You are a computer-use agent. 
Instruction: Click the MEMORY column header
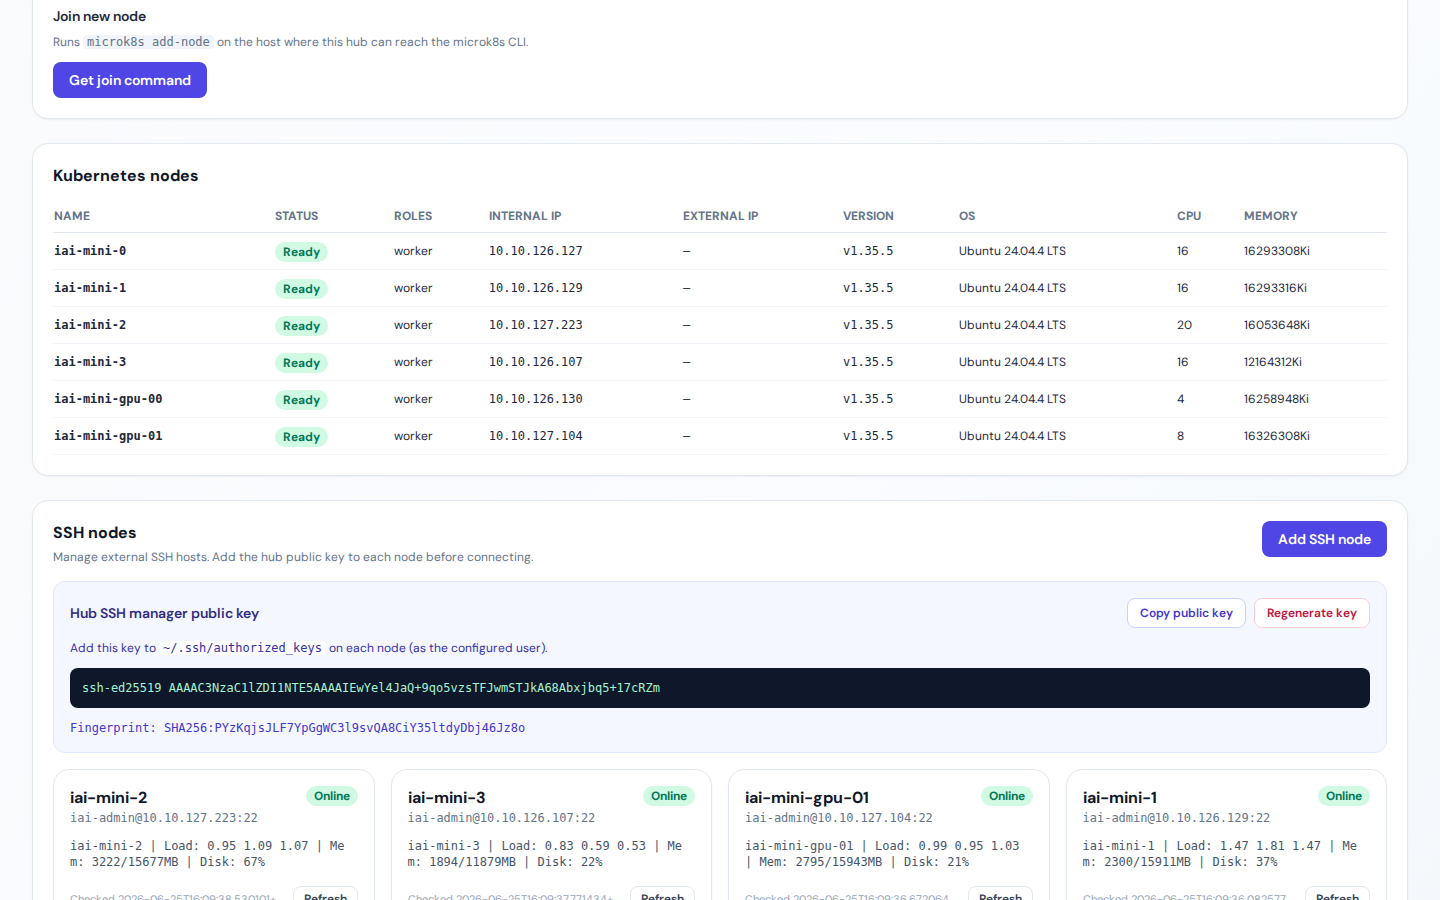(x=1270, y=216)
